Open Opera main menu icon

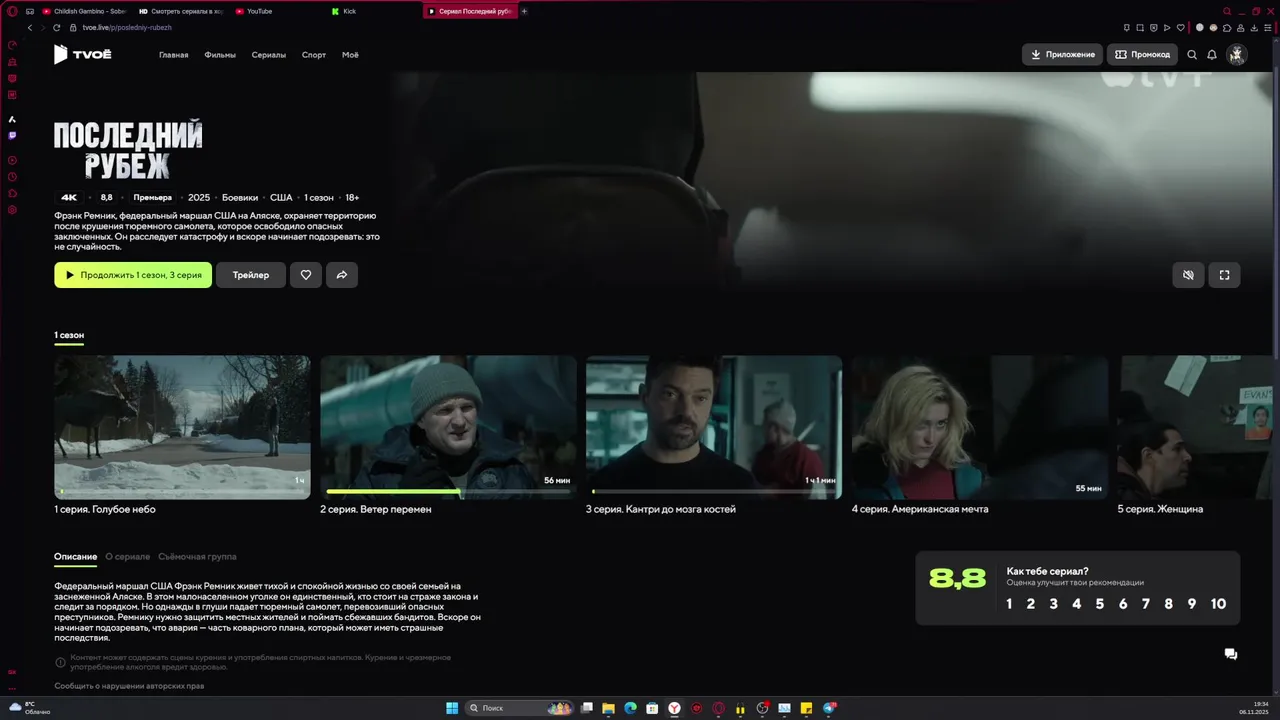coord(12,11)
